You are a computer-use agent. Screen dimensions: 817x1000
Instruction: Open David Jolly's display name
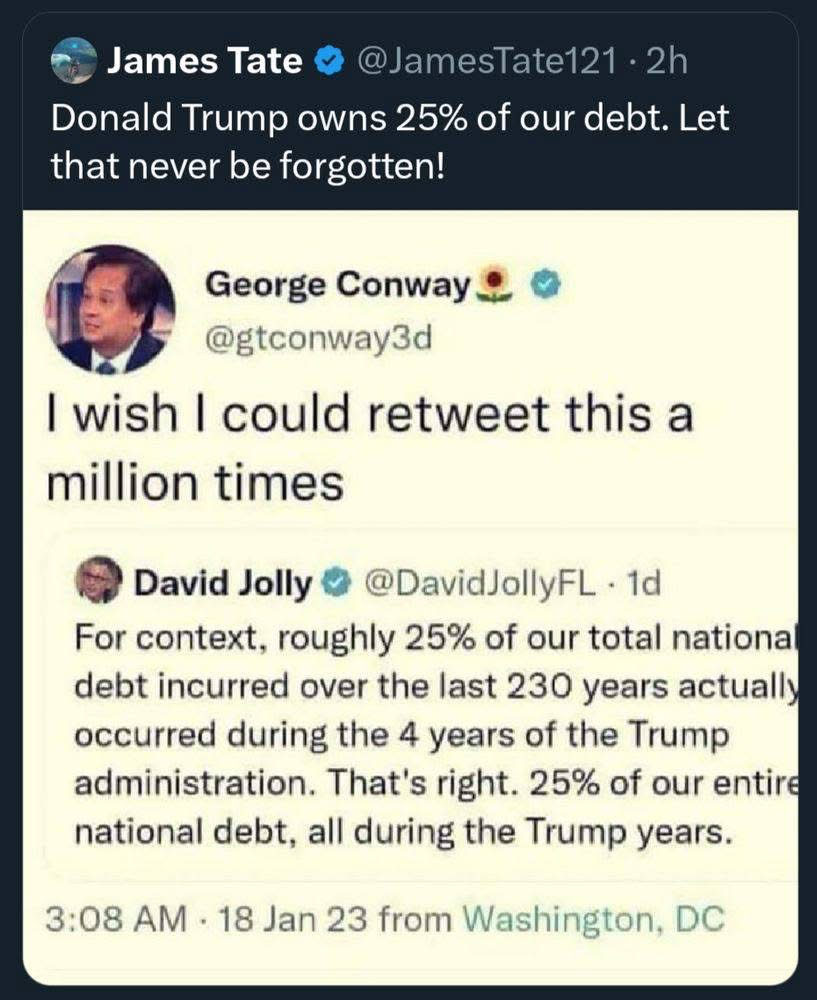[222, 584]
